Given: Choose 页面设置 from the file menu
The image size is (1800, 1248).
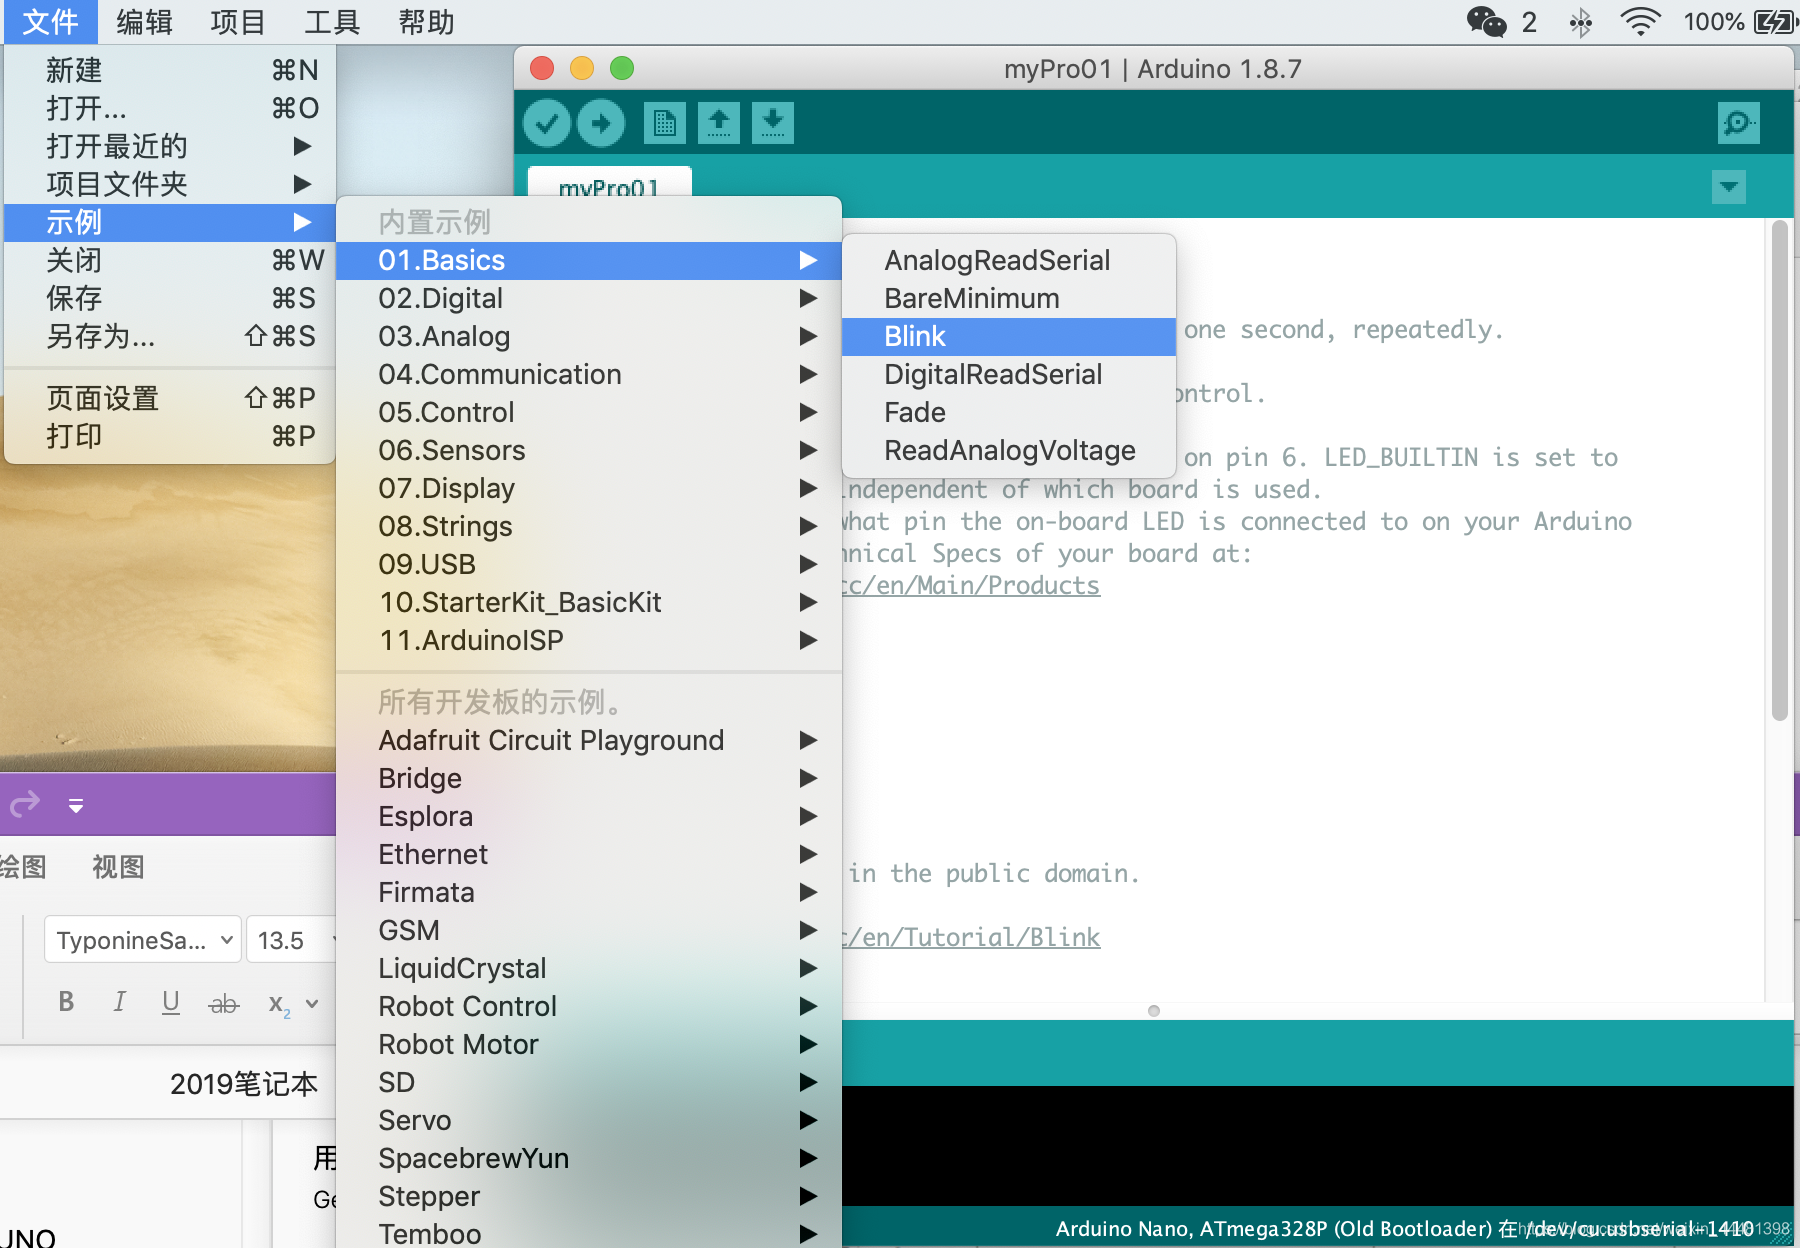Looking at the screenshot, I should pos(170,398).
